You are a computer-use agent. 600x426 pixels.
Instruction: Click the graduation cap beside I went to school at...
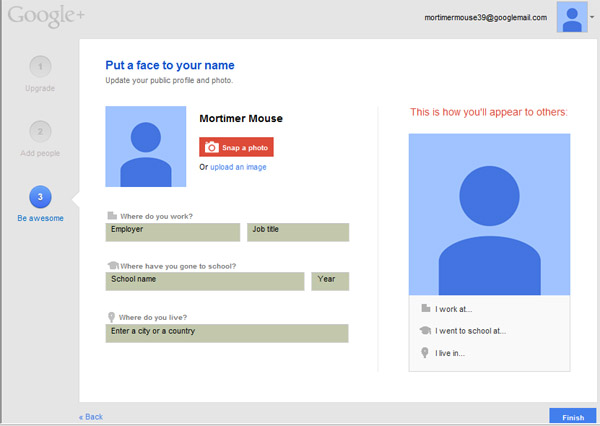click(425, 330)
